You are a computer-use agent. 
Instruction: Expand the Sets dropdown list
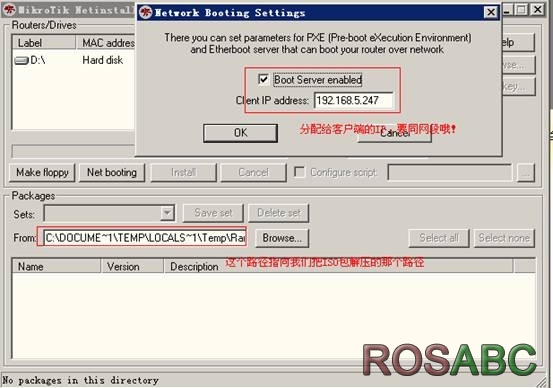pos(167,213)
